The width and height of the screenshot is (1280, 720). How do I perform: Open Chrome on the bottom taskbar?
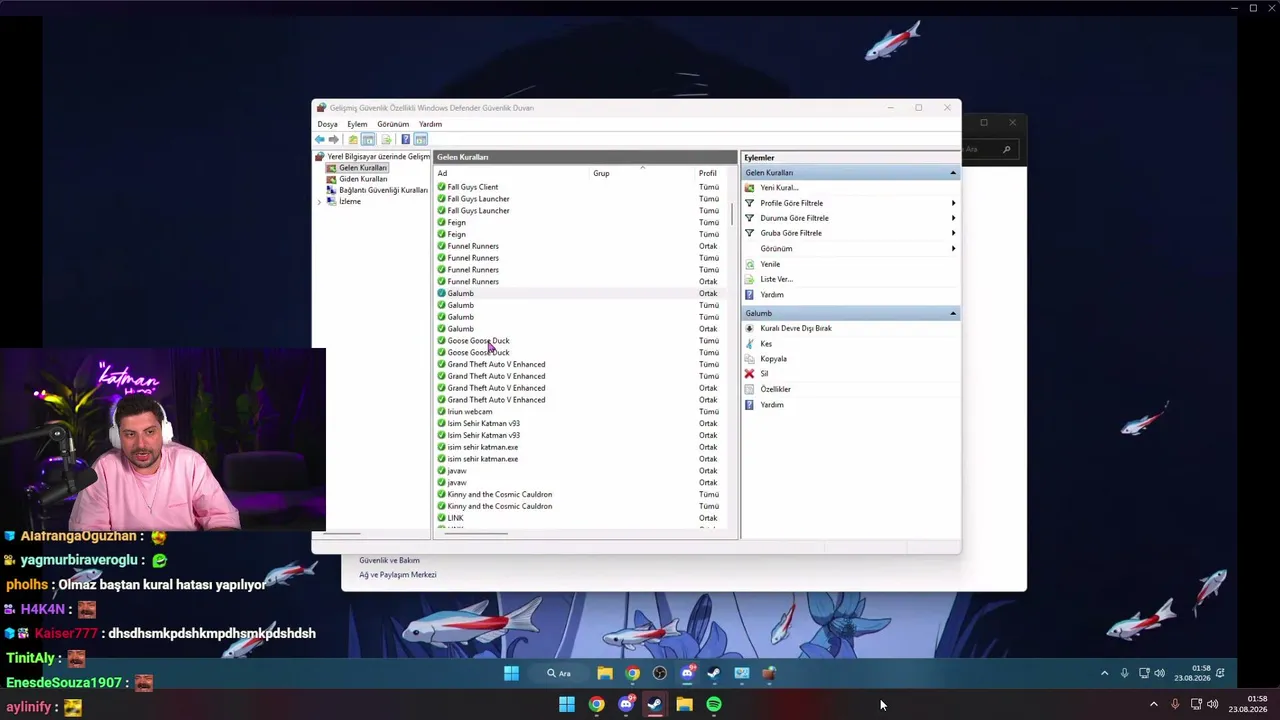[x=596, y=705]
